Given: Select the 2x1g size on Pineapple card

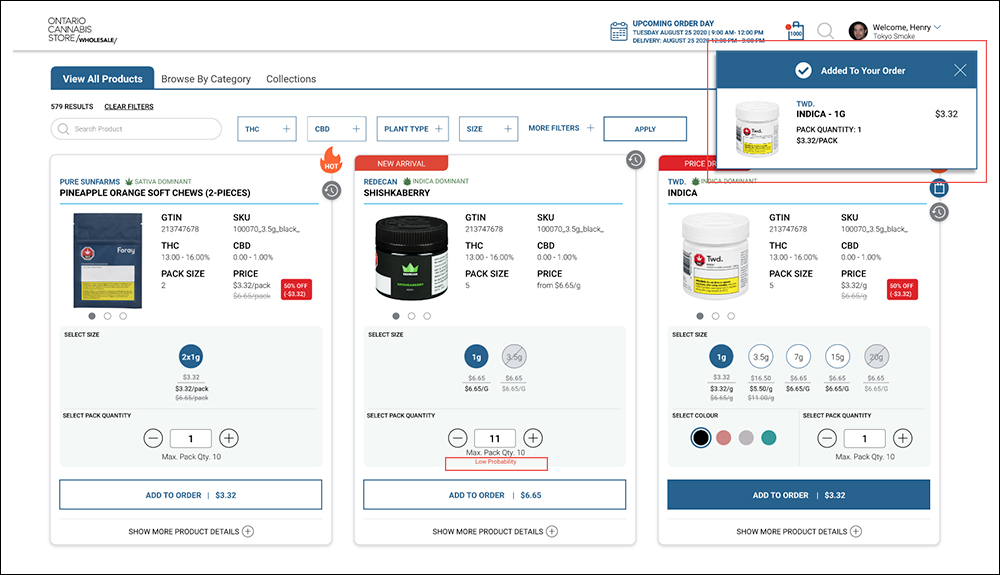Looking at the screenshot, I should [x=191, y=357].
